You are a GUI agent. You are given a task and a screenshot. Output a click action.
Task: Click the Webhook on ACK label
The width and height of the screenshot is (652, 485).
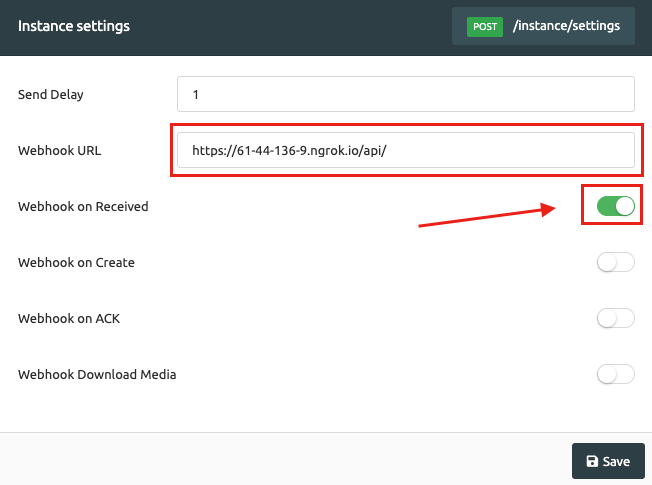[x=69, y=319]
